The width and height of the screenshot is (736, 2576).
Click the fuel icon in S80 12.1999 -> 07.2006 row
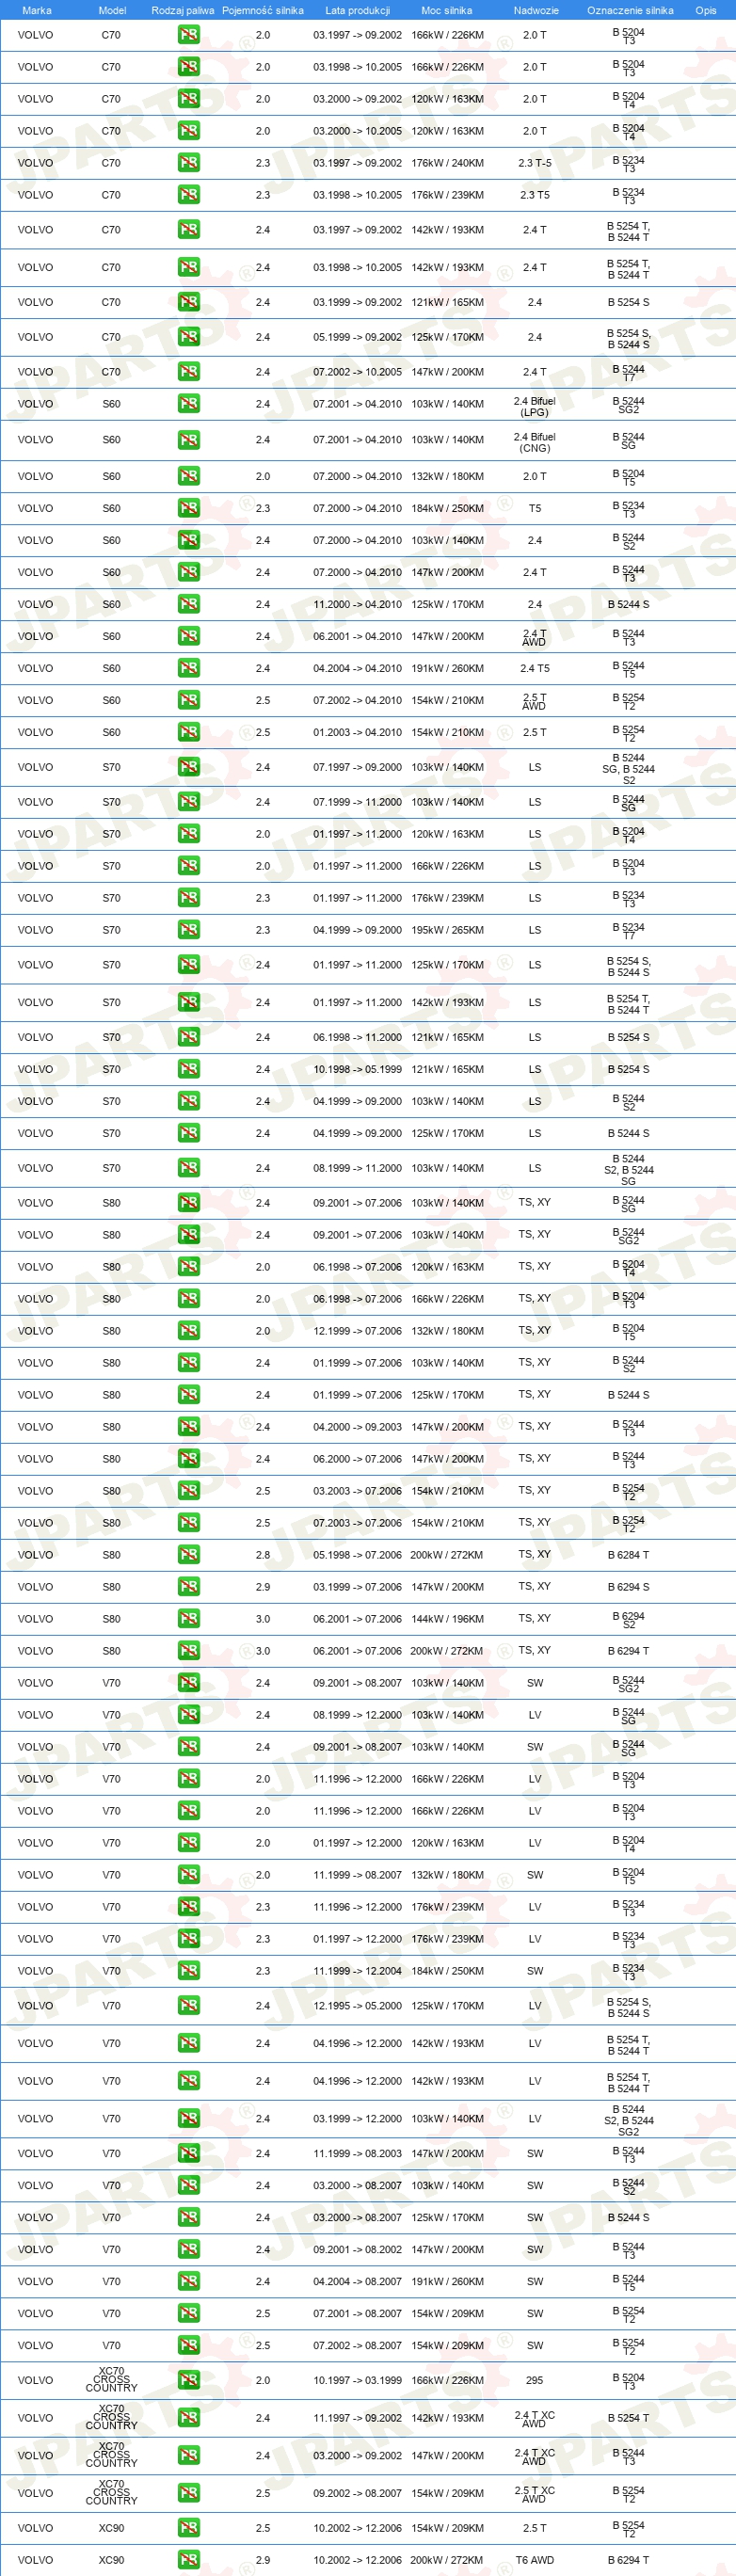click(188, 1331)
